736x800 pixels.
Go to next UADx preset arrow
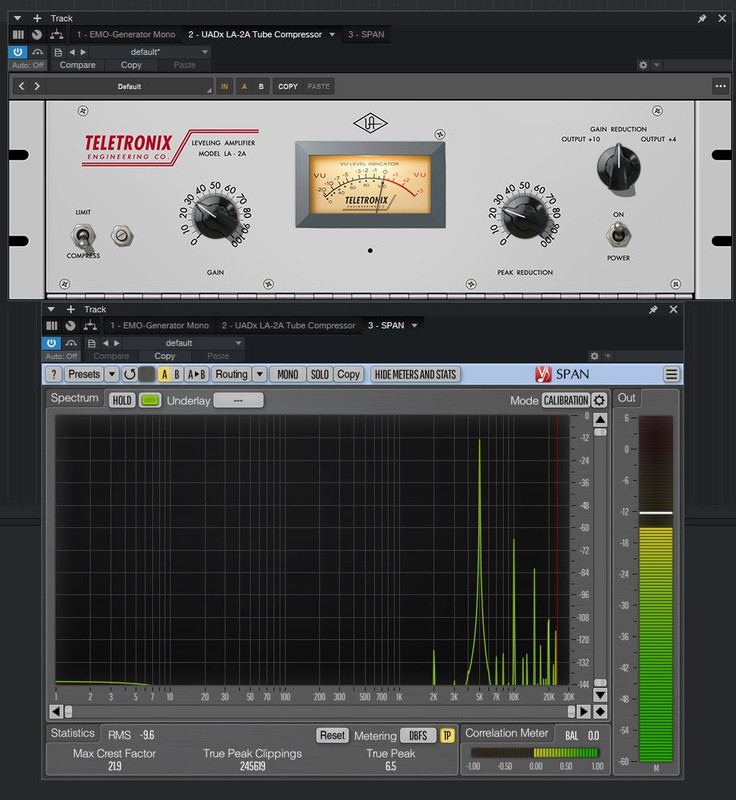click(37, 86)
